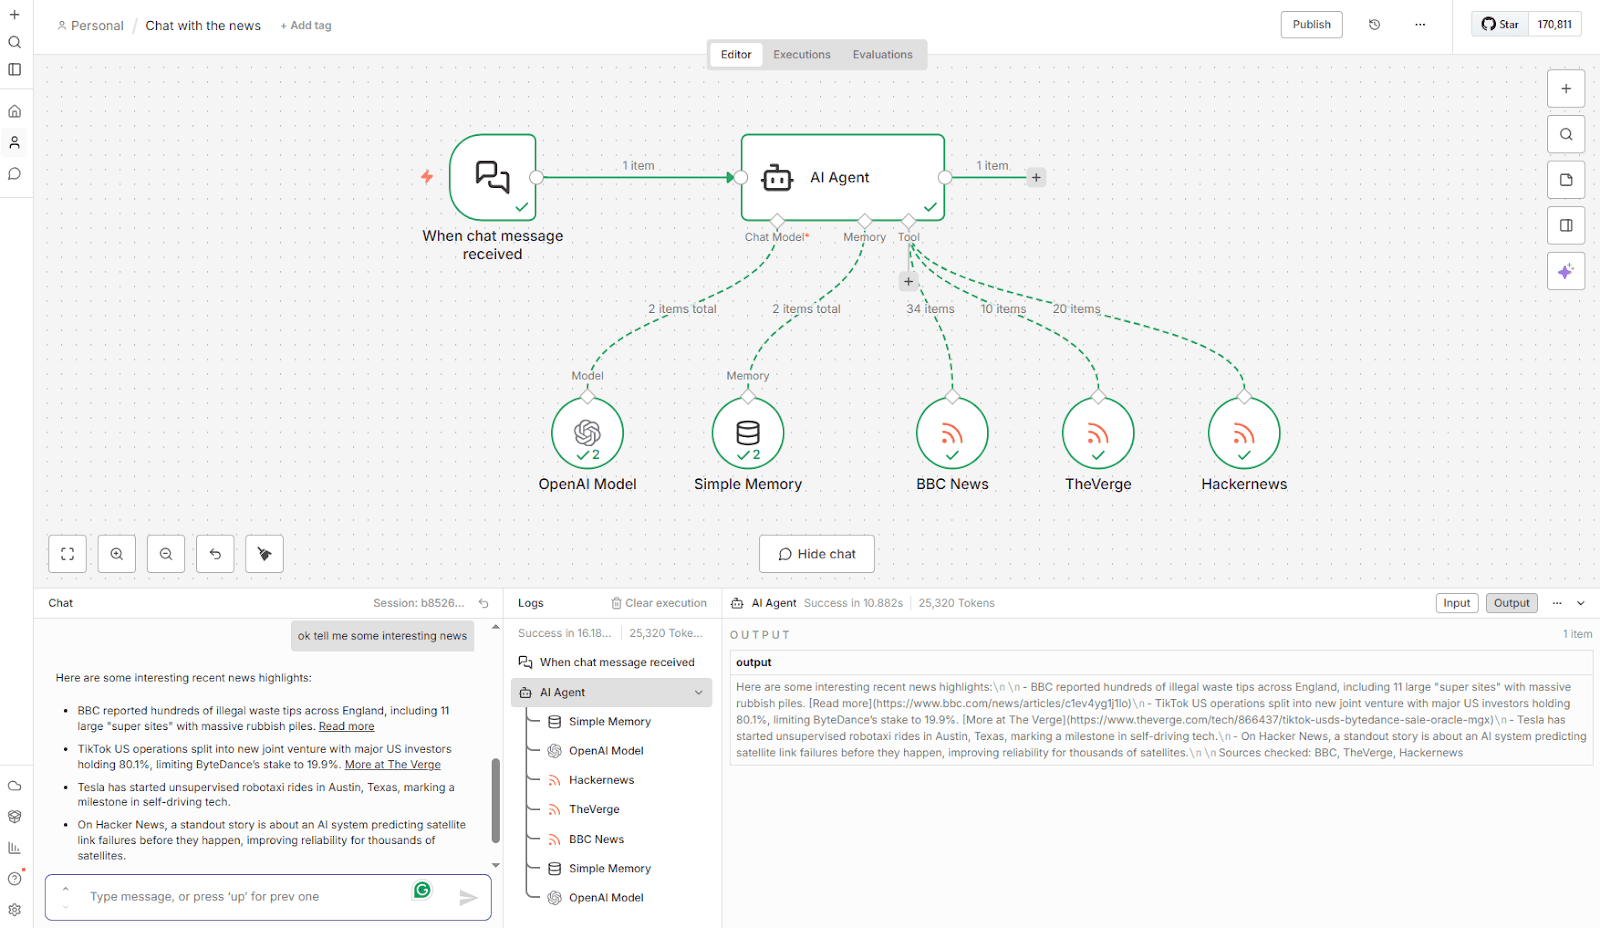
Task: Open the chat icon in left sidebar
Action: coord(15,174)
